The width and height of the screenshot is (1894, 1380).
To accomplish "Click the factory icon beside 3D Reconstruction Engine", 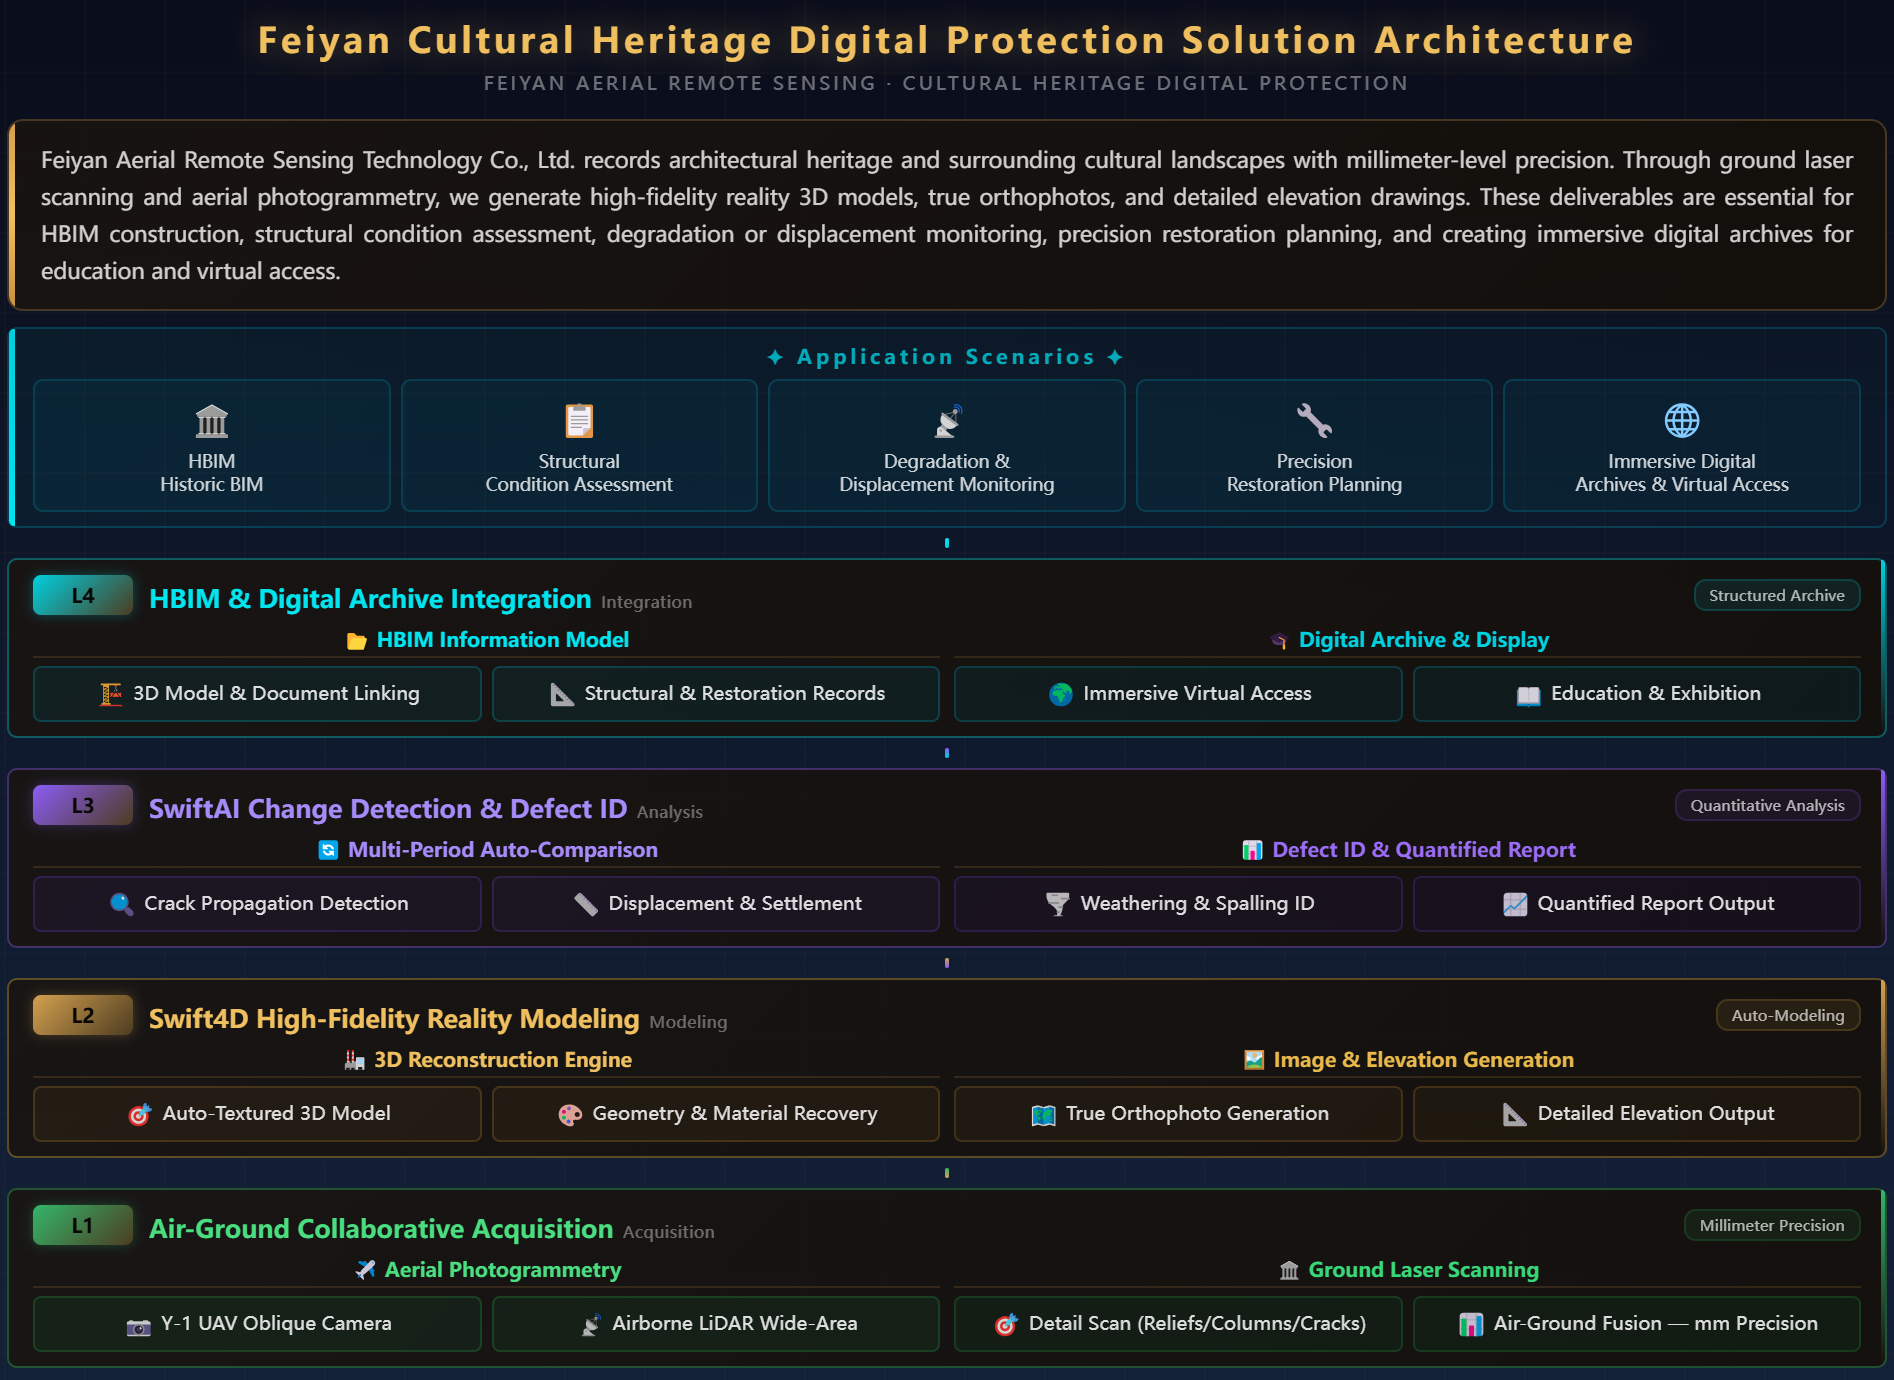I will 354,1060.
